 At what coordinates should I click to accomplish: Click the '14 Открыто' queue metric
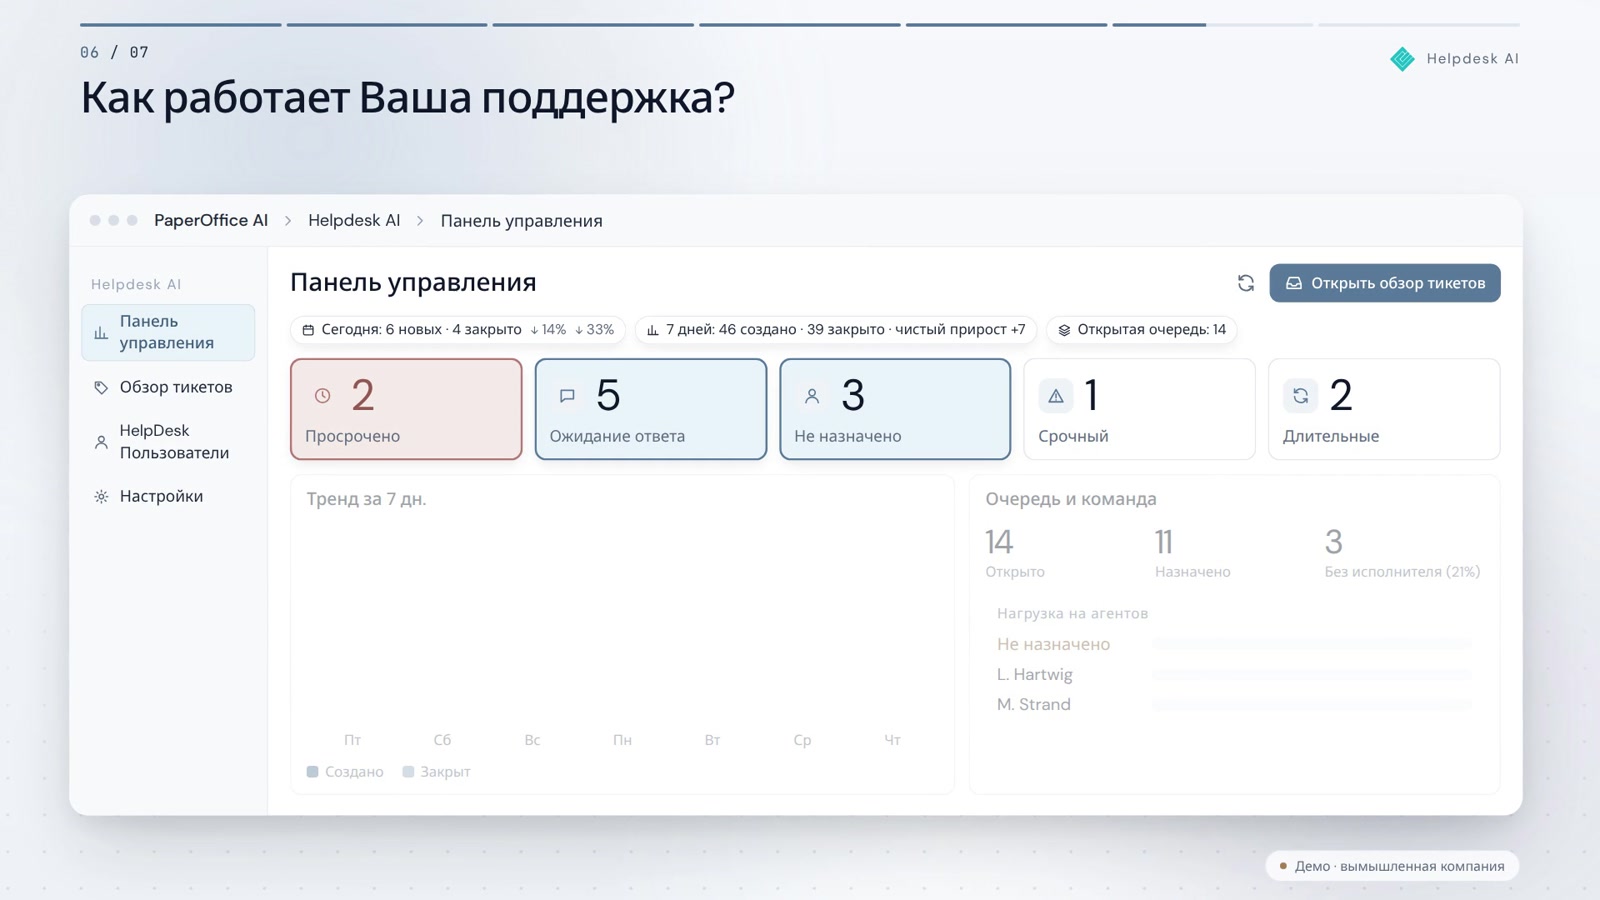pos(1015,553)
